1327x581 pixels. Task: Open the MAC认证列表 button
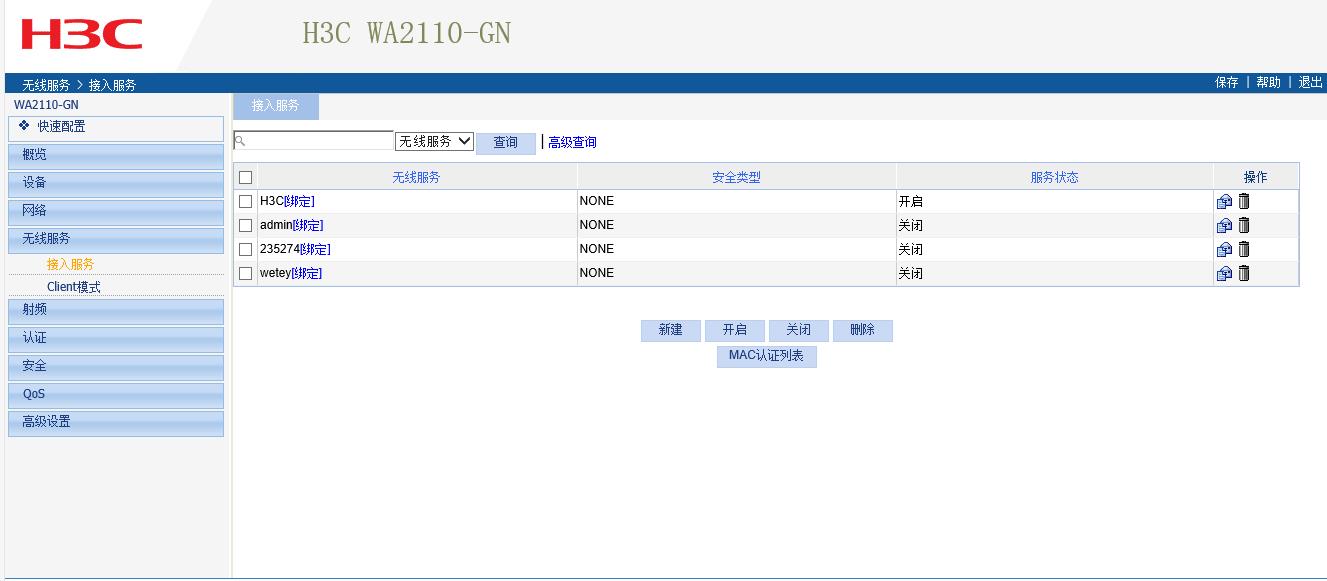coord(767,356)
